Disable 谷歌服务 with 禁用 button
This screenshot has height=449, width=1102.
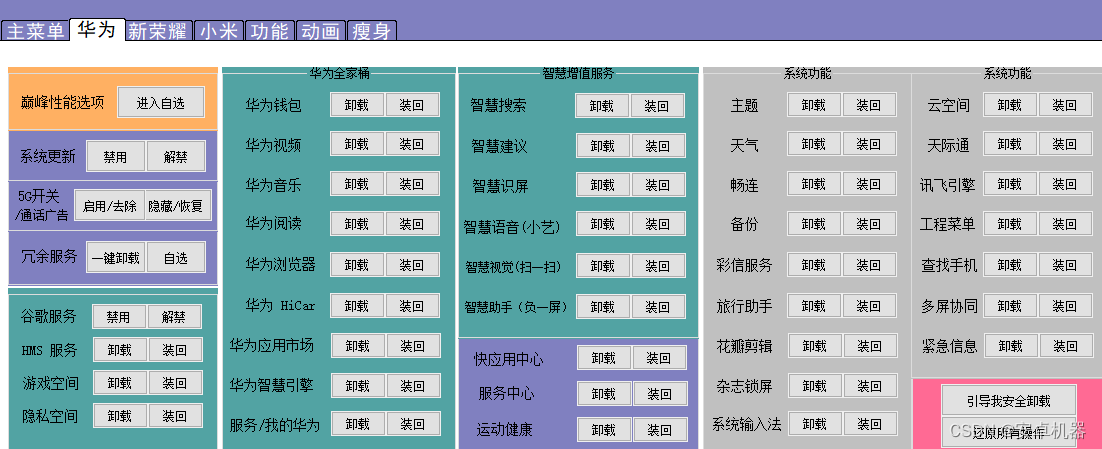[119, 316]
